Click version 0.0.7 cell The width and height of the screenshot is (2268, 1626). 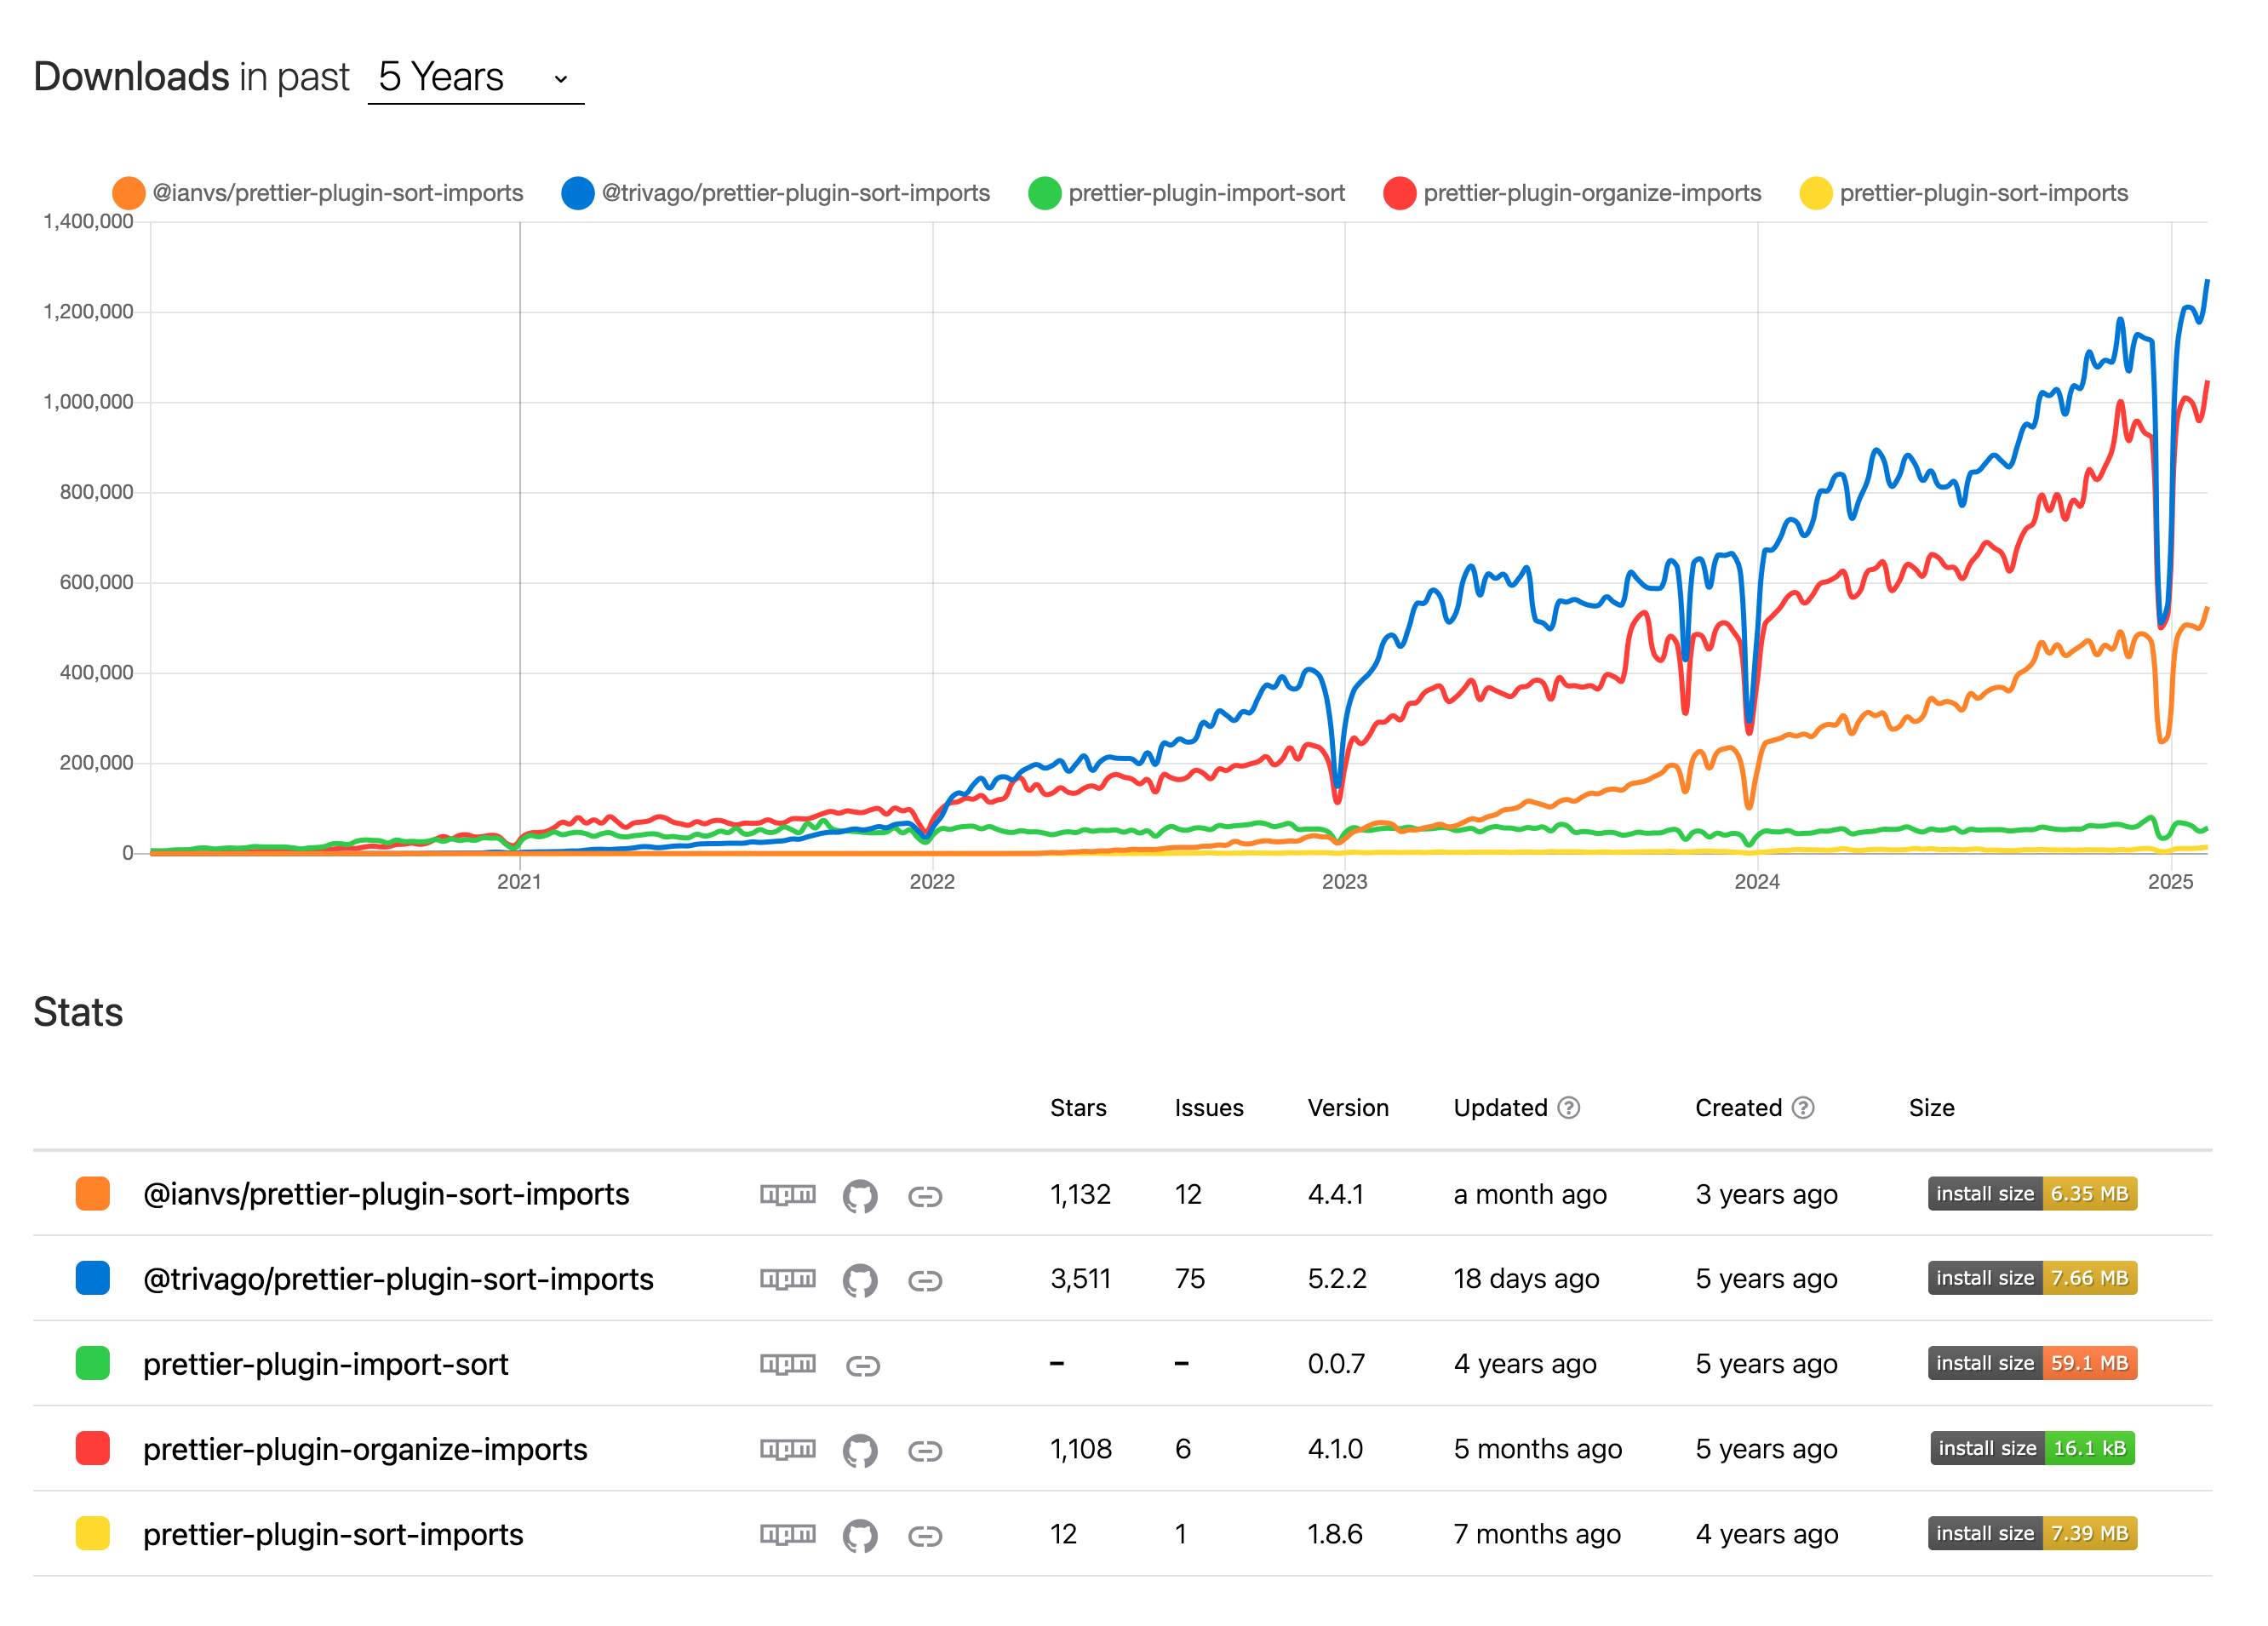pos(1336,1364)
